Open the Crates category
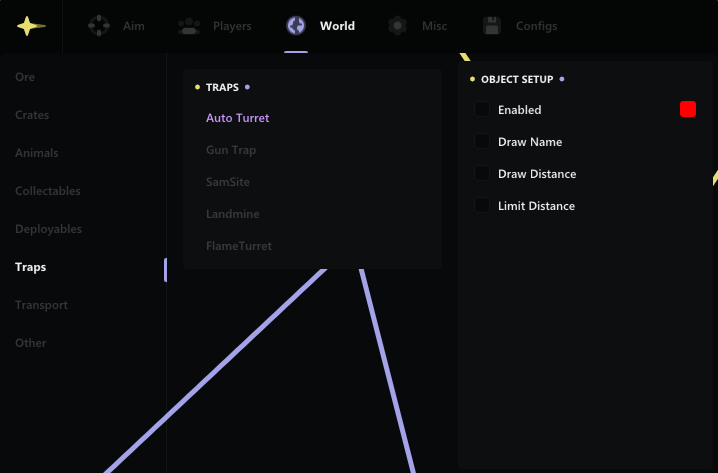Viewport: 718px width, 473px height. pyautogui.click(x=32, y=115)
